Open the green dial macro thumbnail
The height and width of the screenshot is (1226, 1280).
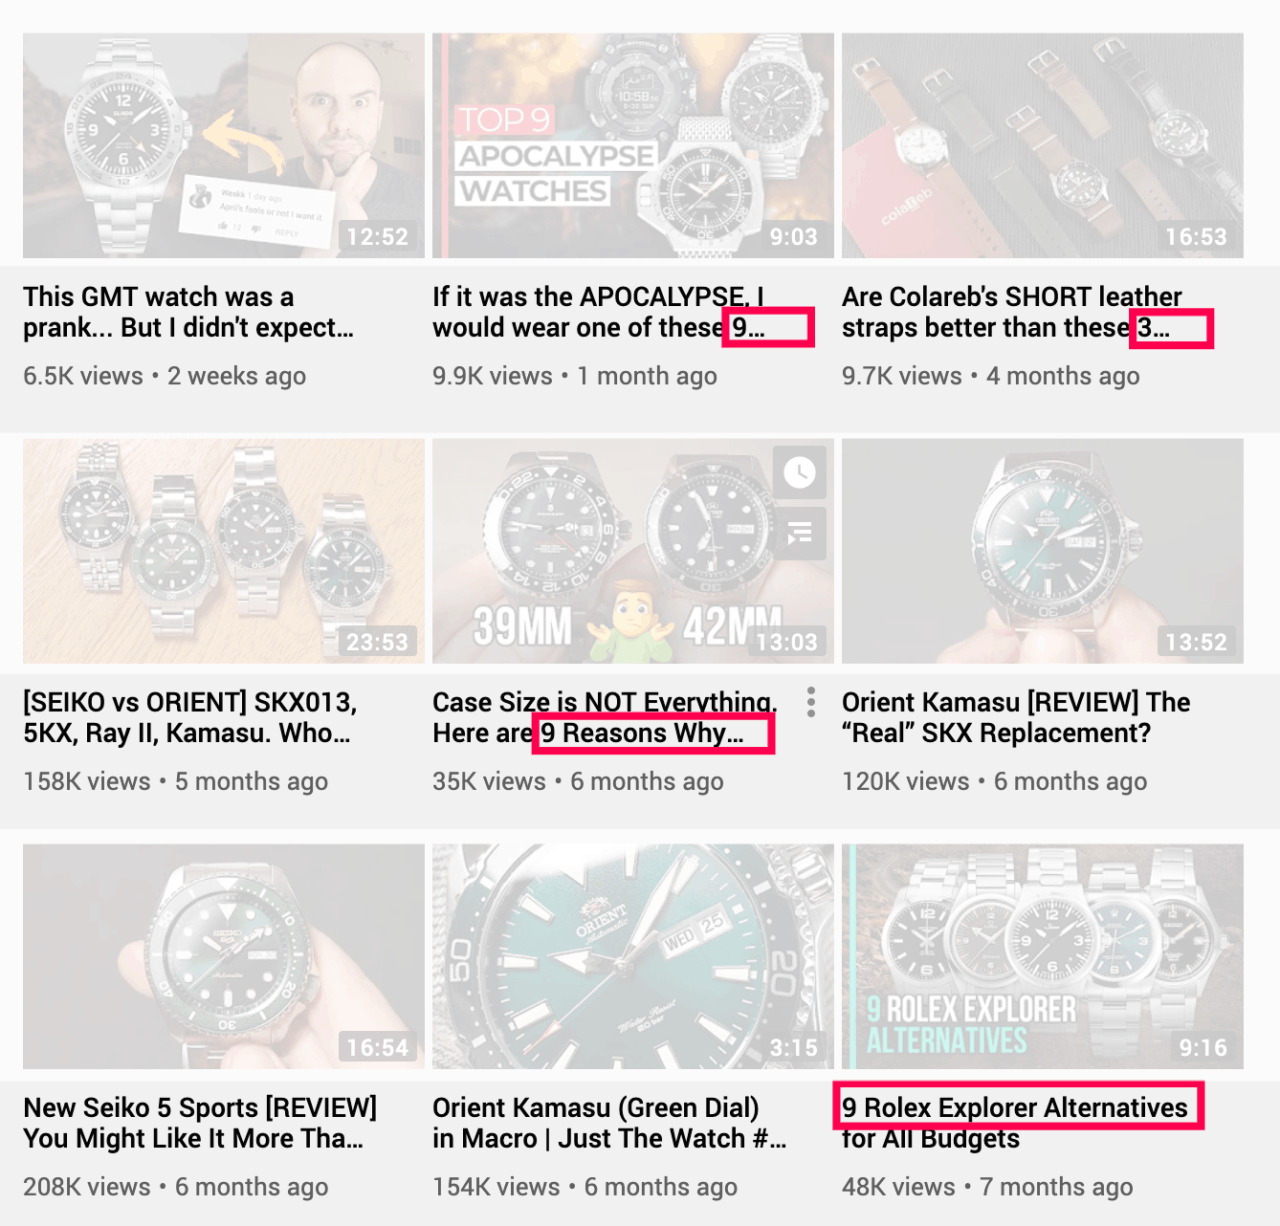tap(633, 957)
